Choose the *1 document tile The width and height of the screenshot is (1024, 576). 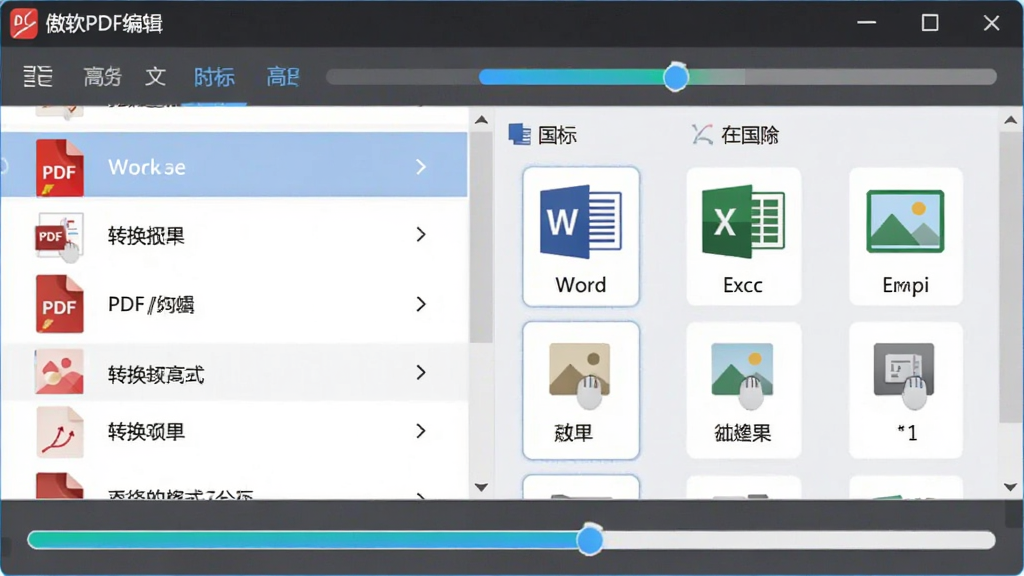coord(905,391)
